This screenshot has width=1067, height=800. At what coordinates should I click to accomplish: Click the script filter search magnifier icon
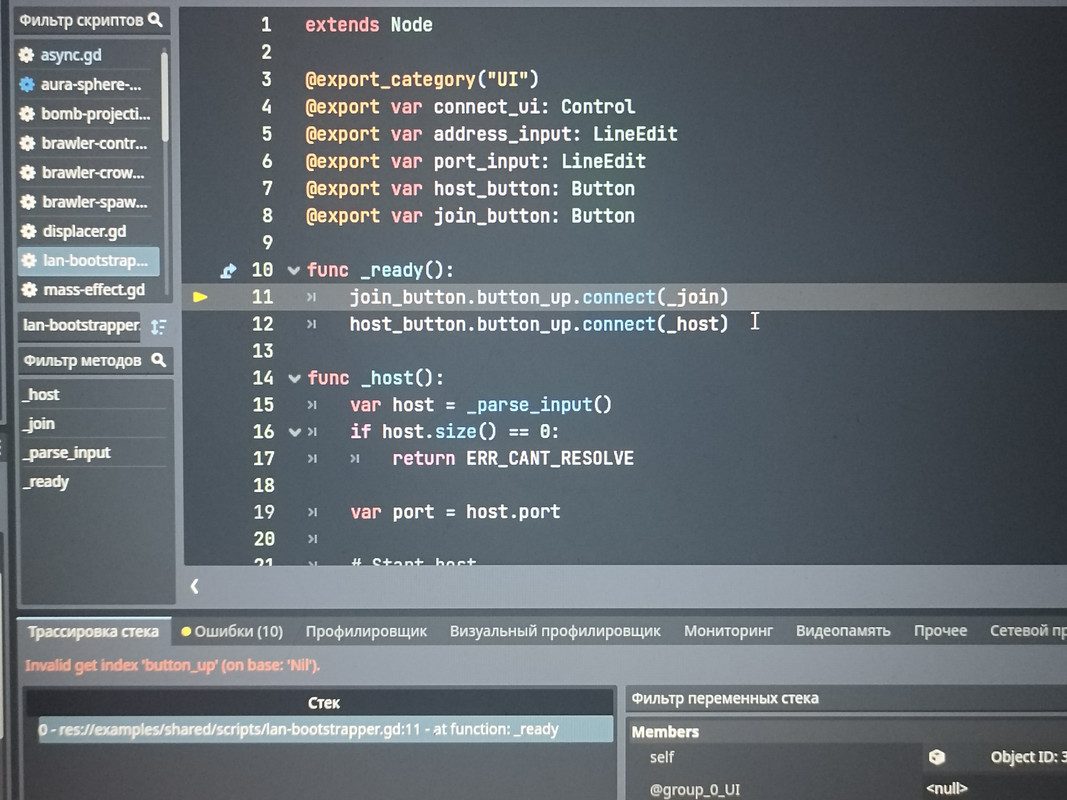click(x=155, y=20)
